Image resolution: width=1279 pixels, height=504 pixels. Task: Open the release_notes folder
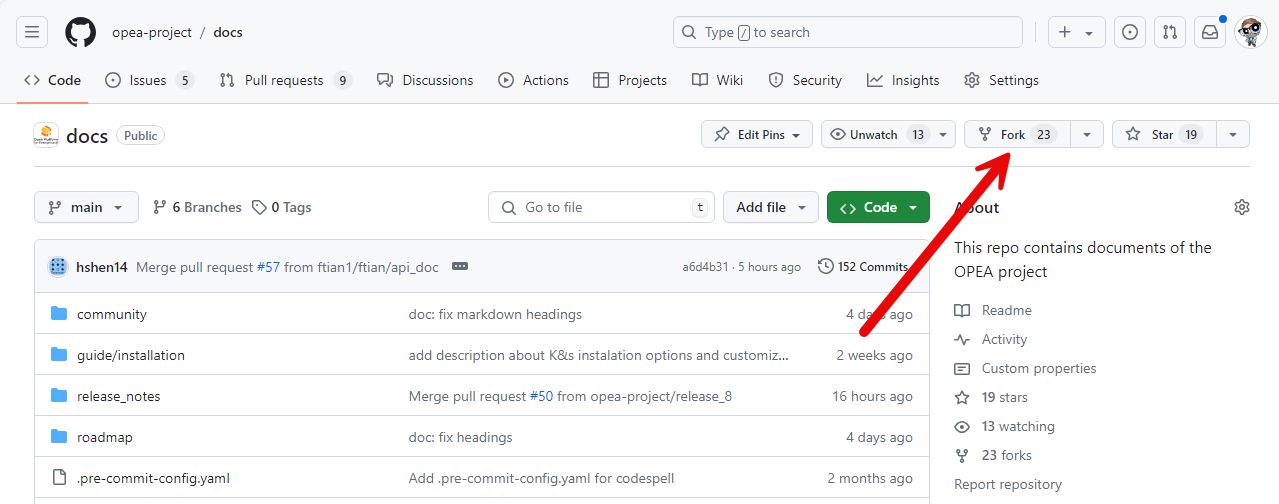(119, 396)
